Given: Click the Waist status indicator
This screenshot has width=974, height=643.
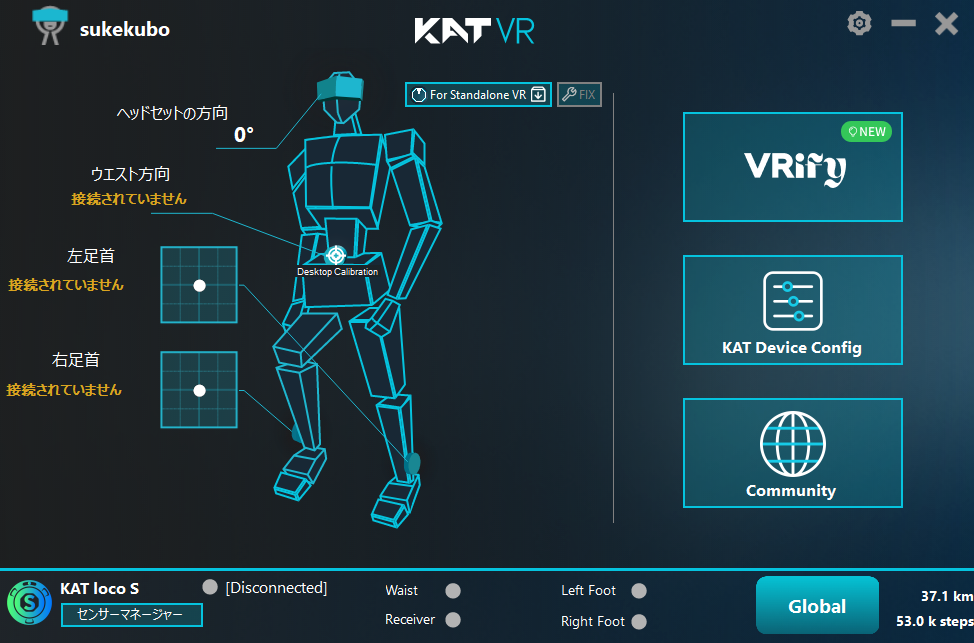Looking at the screenshot, I should pos(453,590).
